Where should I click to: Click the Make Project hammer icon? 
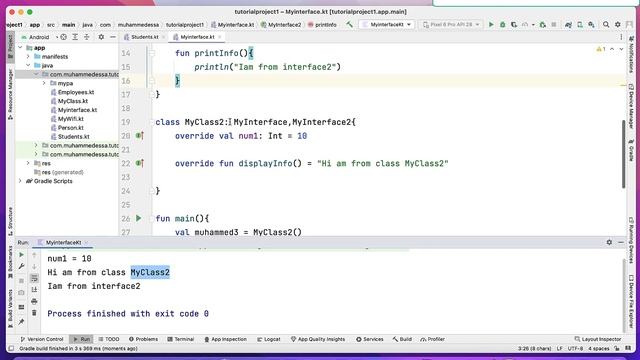tap(349, 25)
